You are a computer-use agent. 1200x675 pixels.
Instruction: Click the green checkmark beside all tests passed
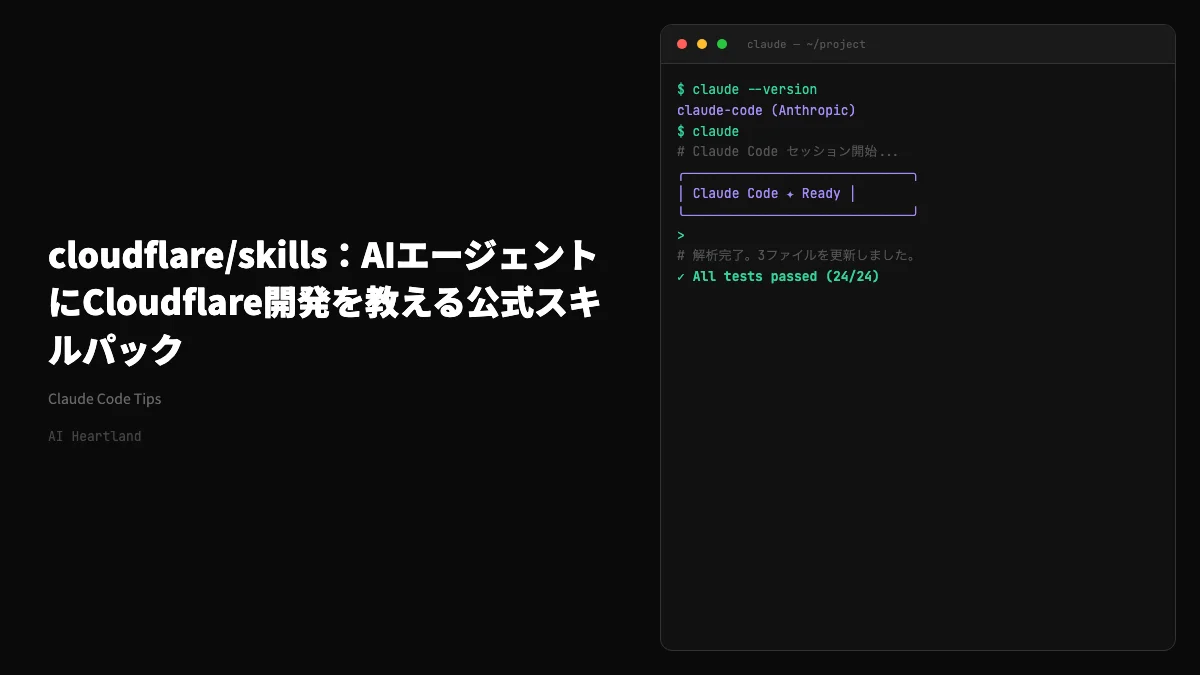click(681, 276)
